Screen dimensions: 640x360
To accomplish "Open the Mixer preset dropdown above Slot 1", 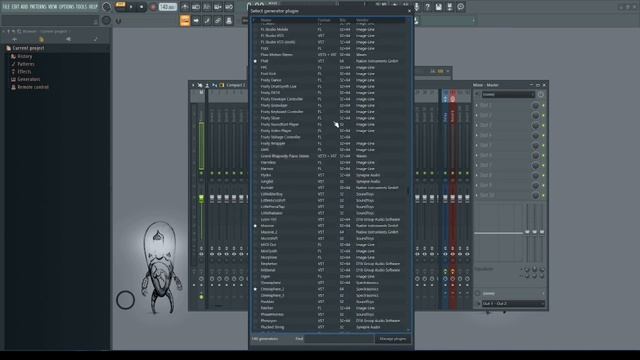I will click(508, 94).
